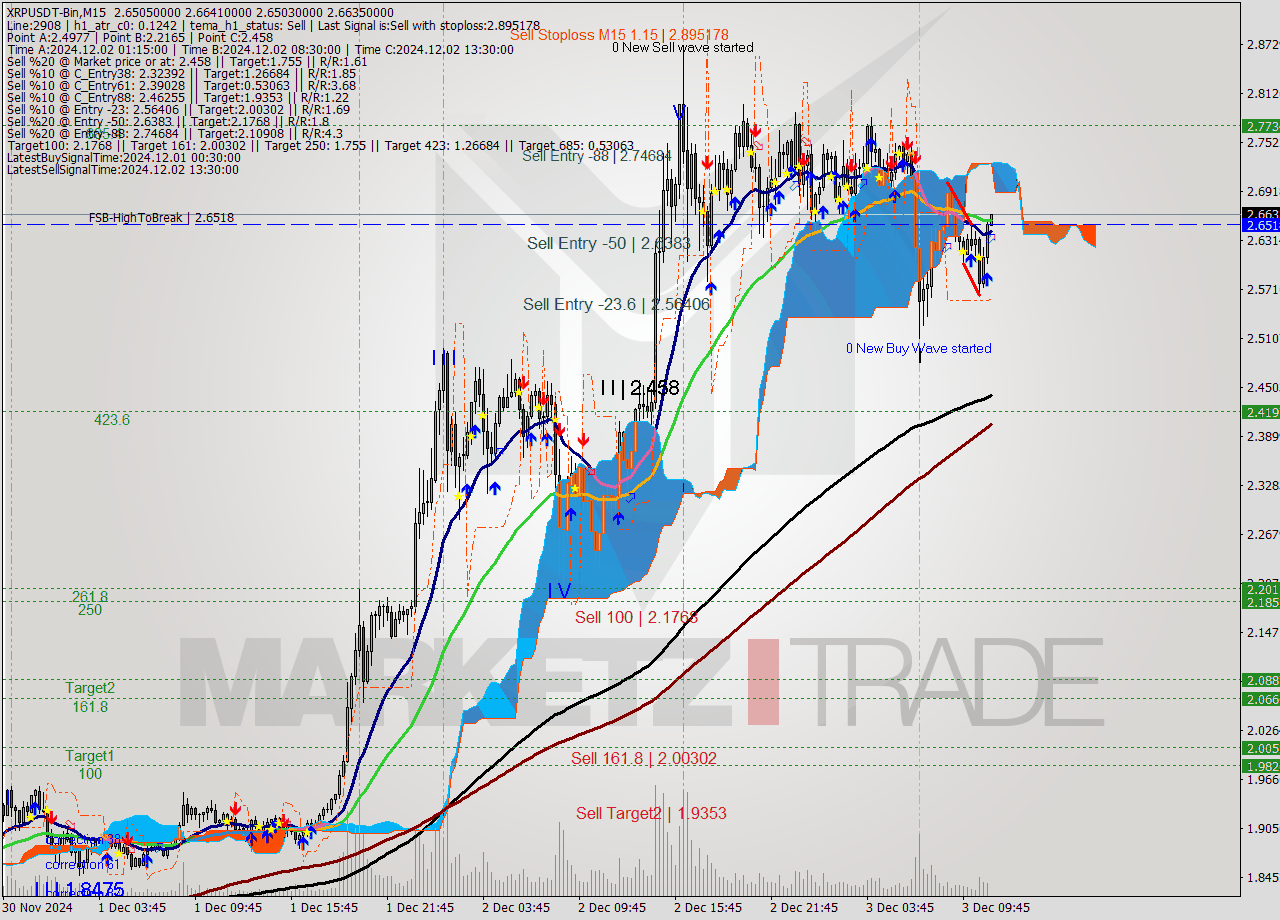Click the green Target1 label
This screenshot has width=1280, height=920.
coord(90,756)
